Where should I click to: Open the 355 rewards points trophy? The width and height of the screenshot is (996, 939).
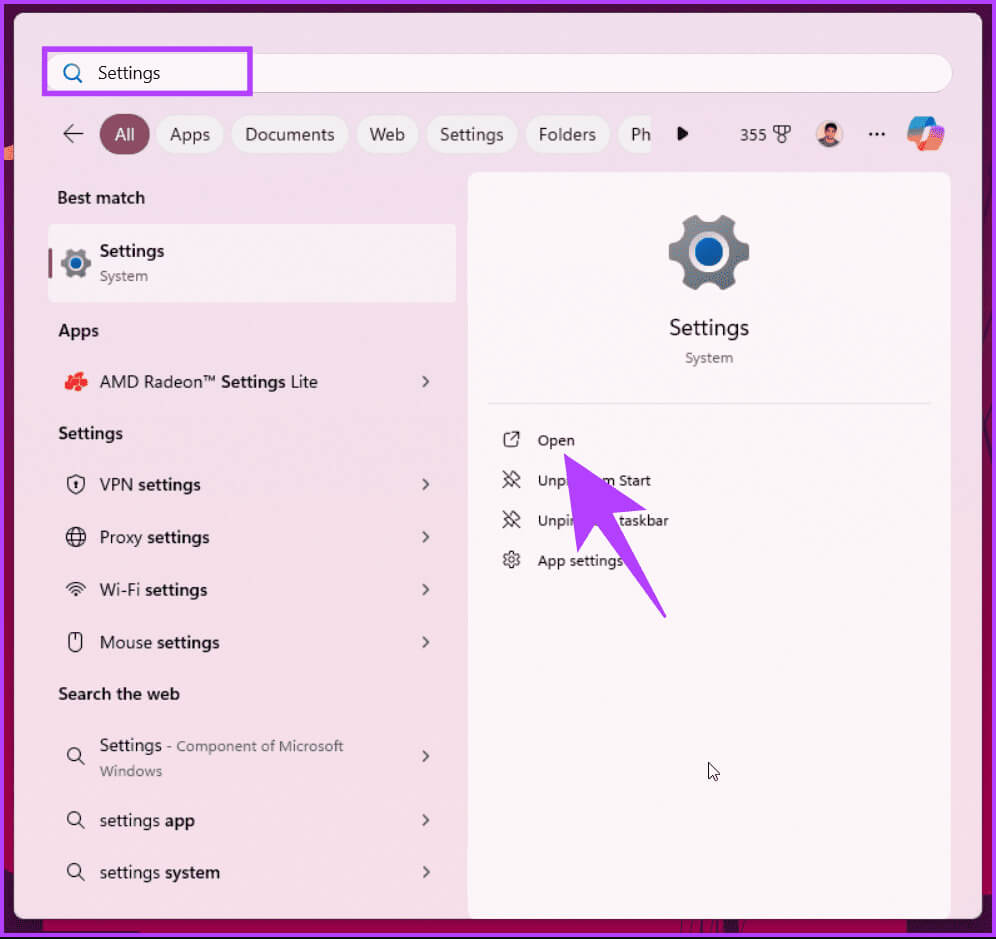pos(765,134)
